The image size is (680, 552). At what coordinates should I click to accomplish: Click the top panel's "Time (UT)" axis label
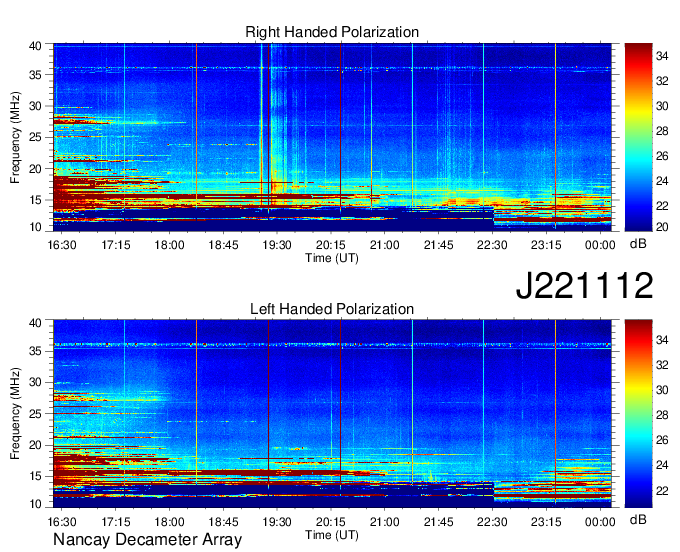(x=332, y=258)
